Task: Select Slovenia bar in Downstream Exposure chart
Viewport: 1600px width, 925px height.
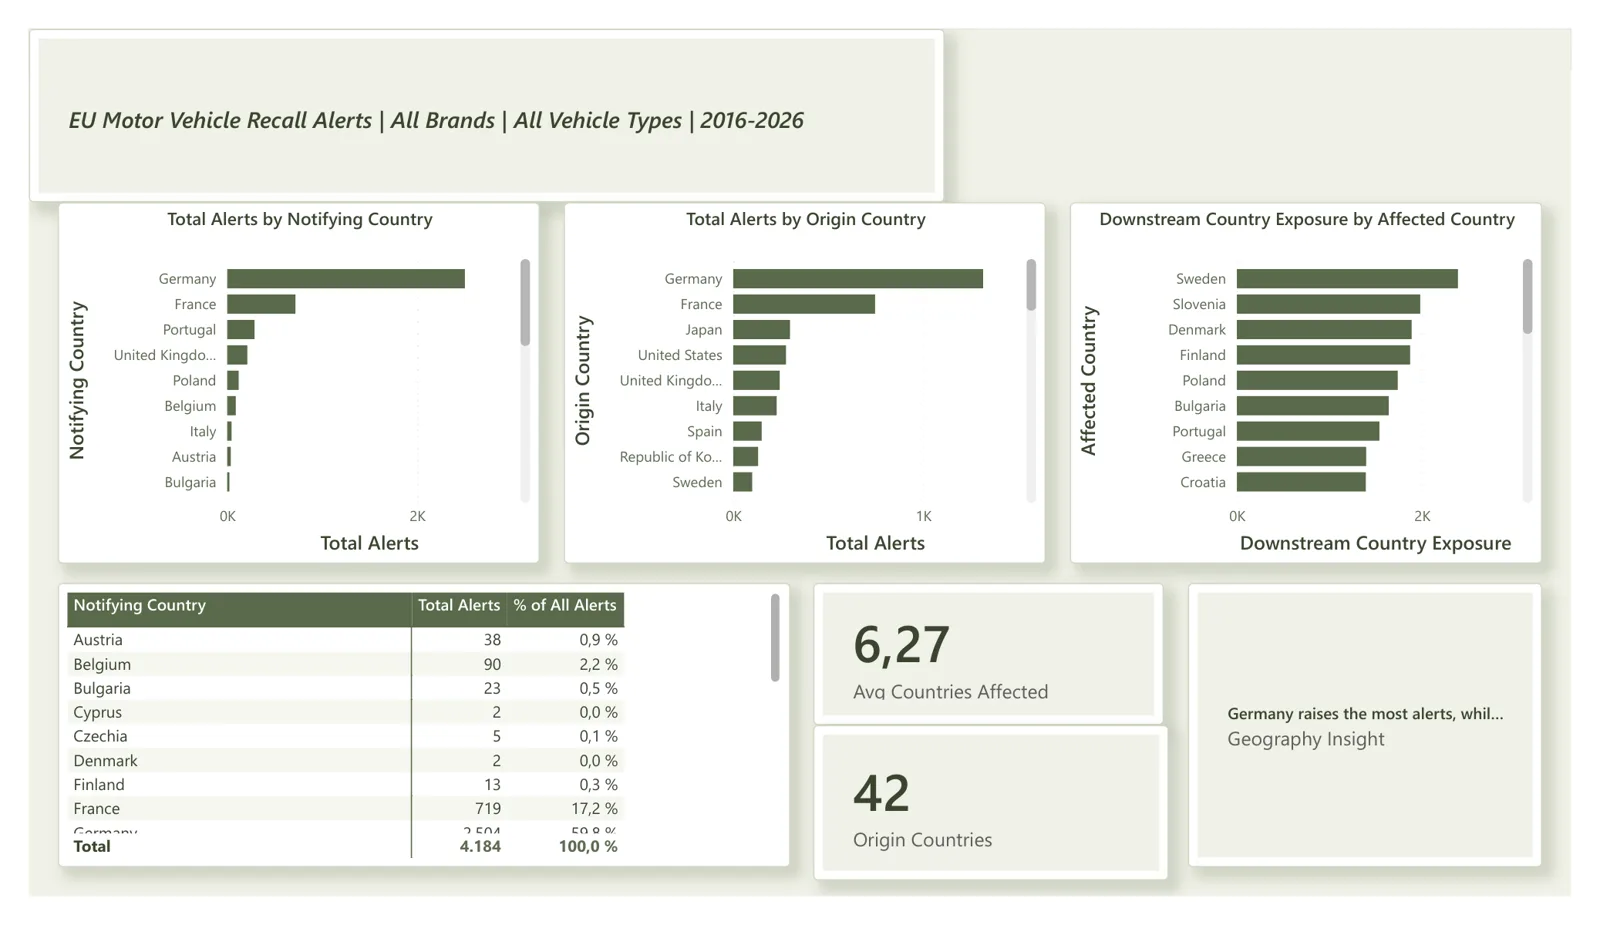Action: (1328, 304)
